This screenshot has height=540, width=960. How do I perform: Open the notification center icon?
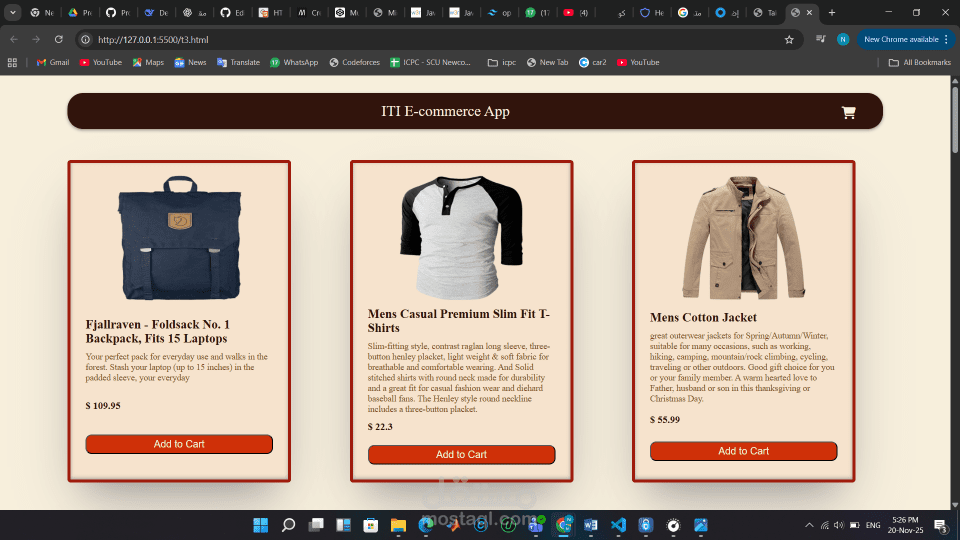coord(941,525)
